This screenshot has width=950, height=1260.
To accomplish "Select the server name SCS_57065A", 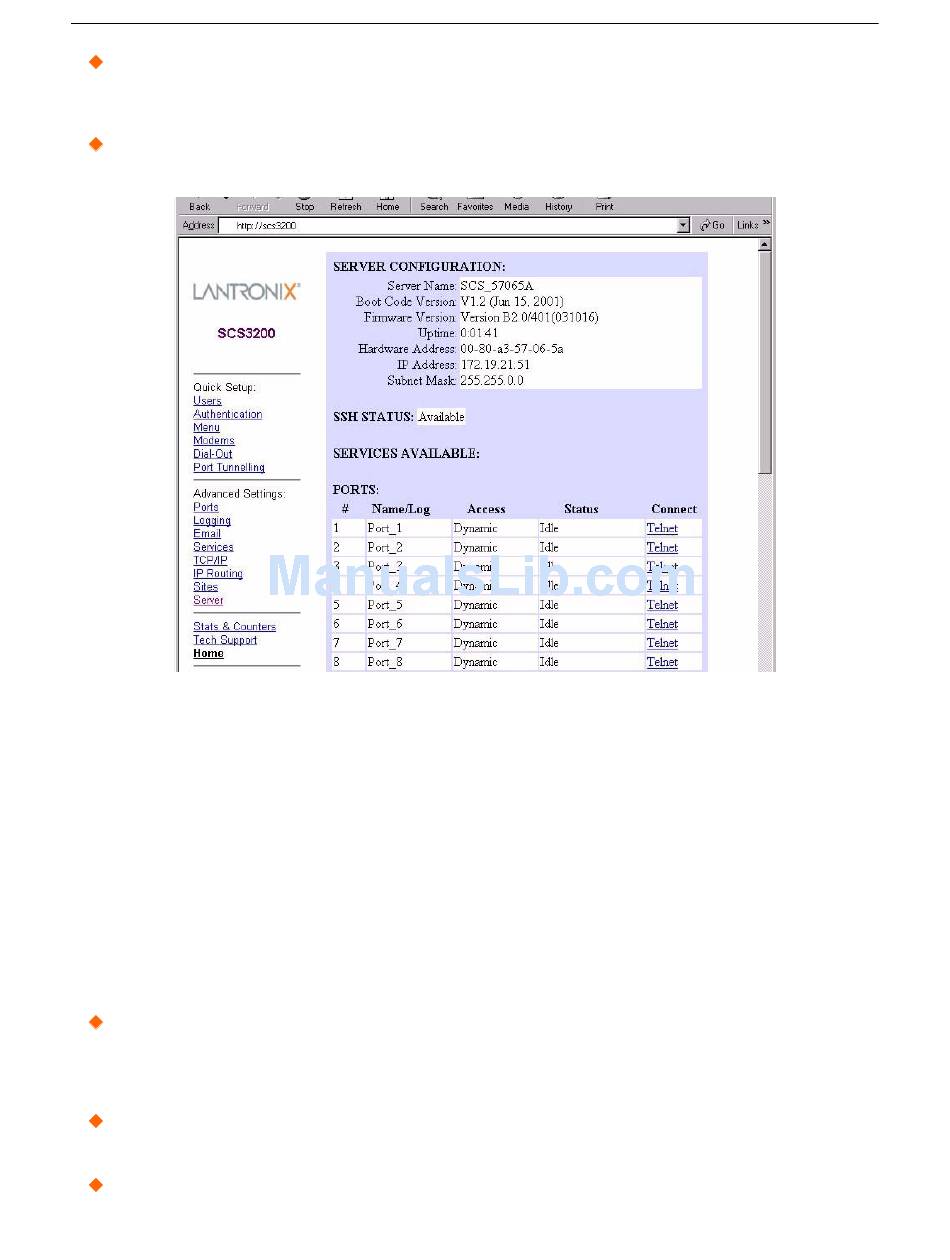I will [x=497, y=286].
